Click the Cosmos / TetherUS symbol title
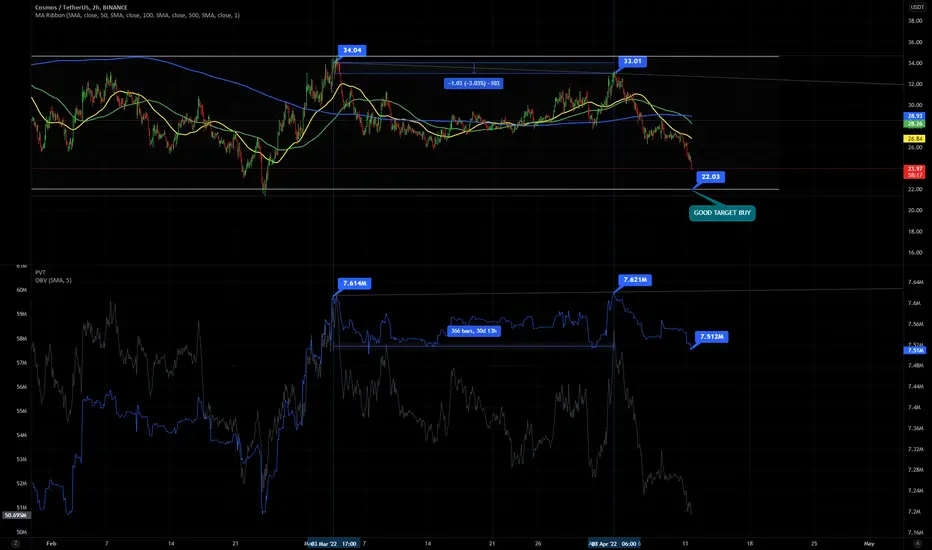This screenshot has height=550, width=932. (81, 8)
